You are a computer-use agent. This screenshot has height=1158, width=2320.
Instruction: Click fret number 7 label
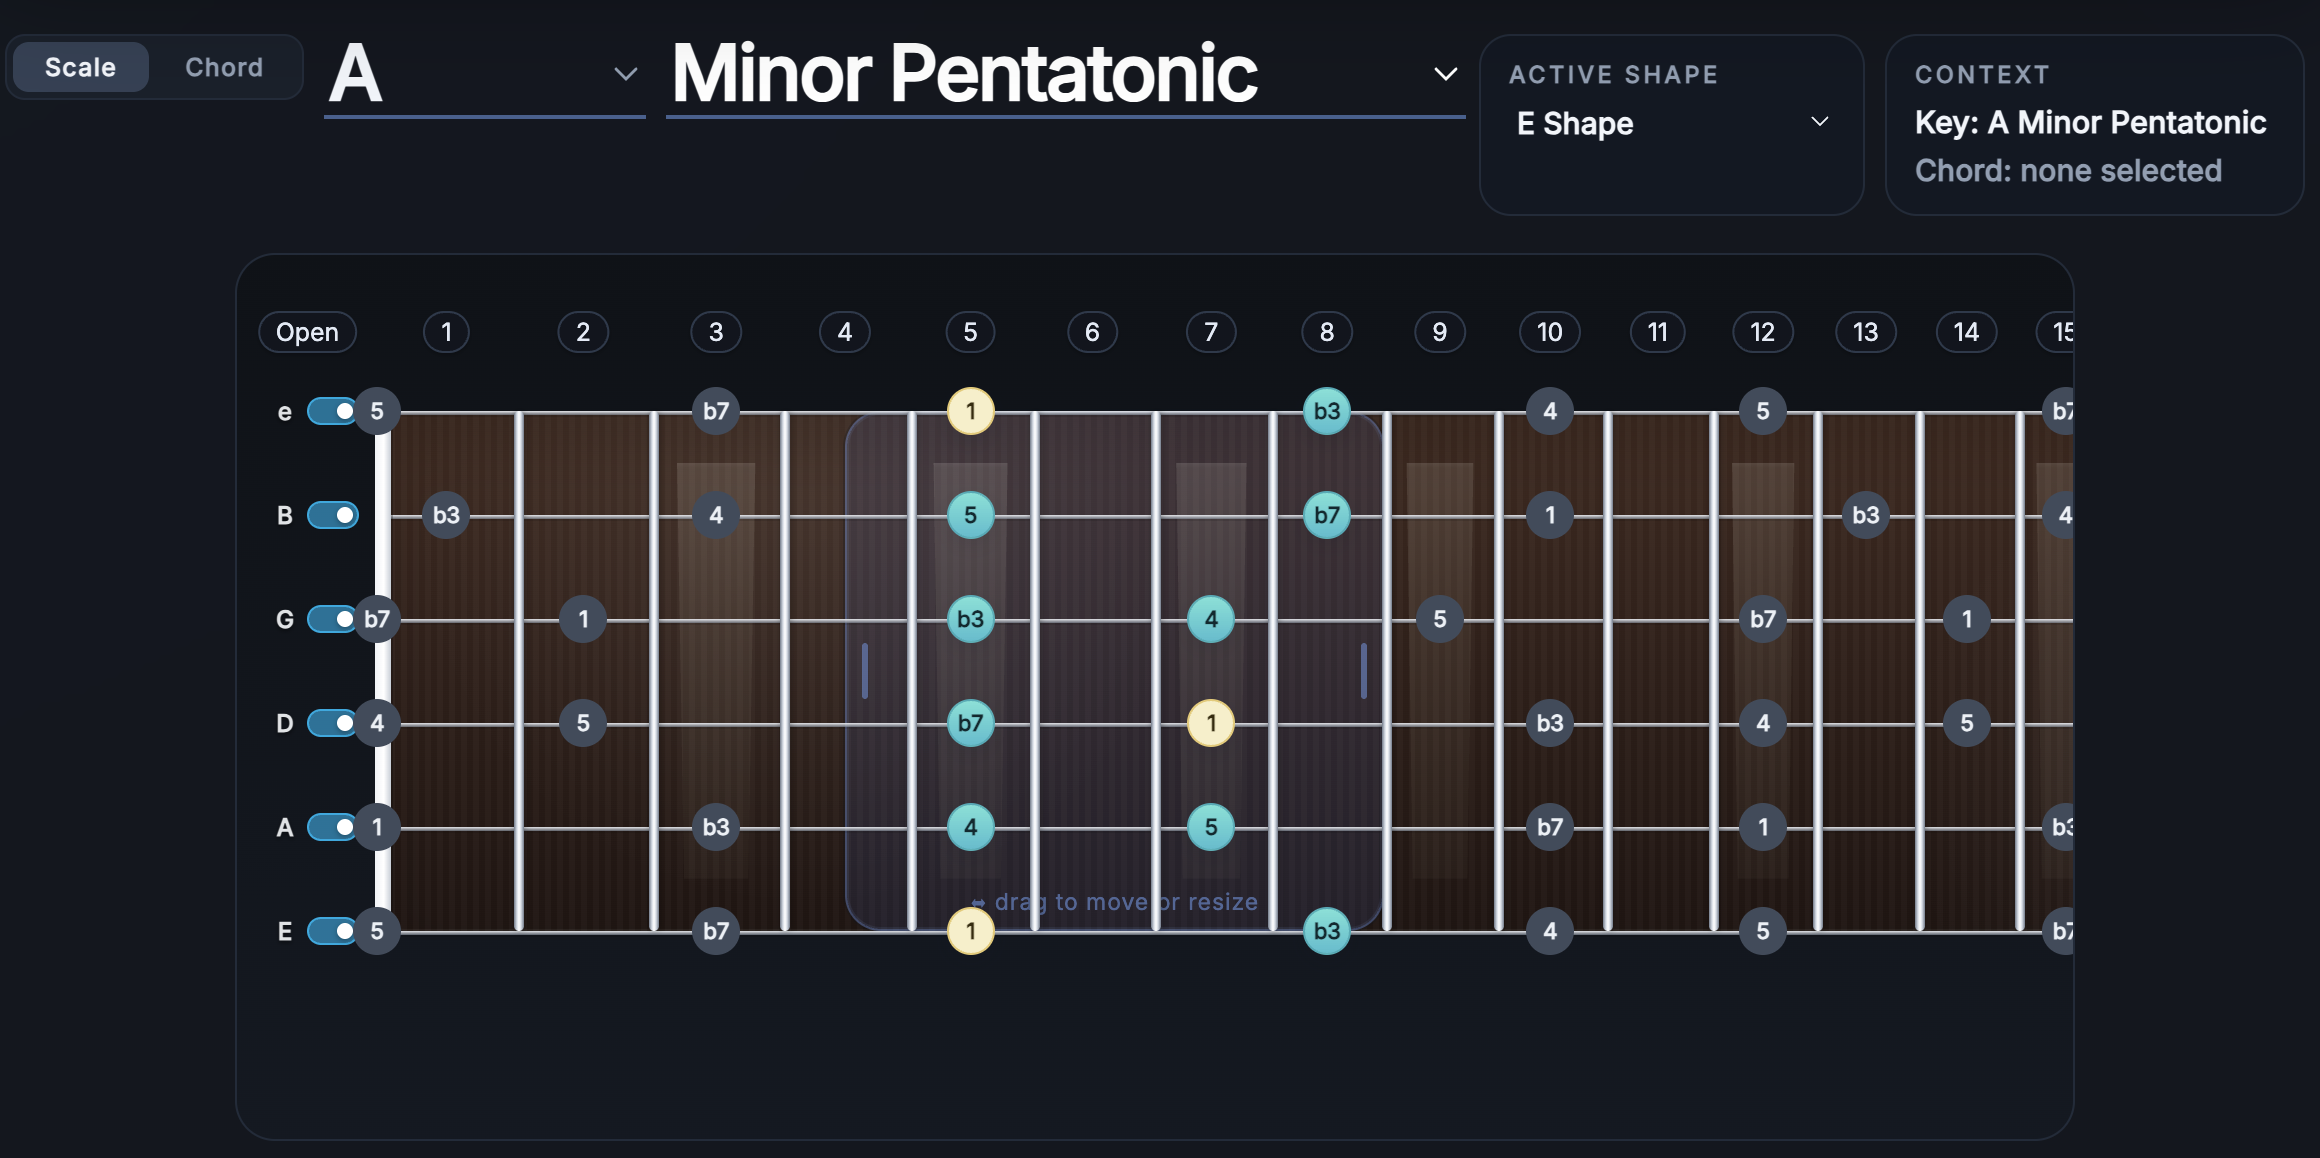[1211, 332]
